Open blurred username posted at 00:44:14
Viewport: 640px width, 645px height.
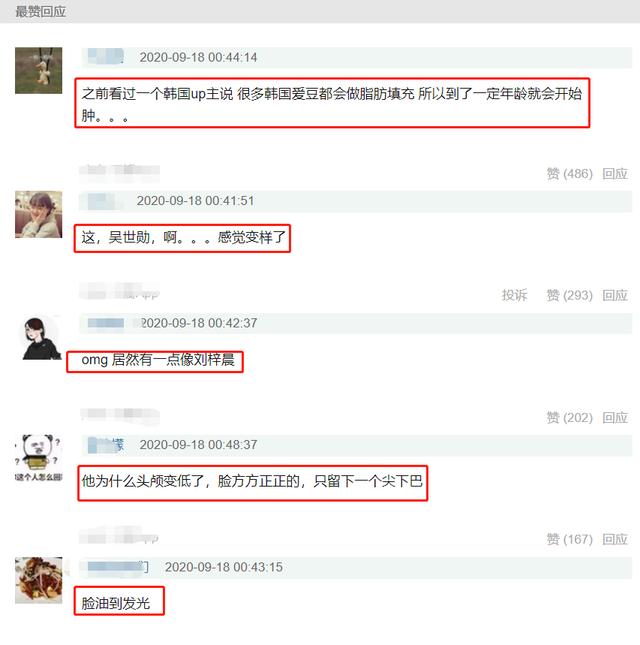pyautogui.click(x=106, y=57)
